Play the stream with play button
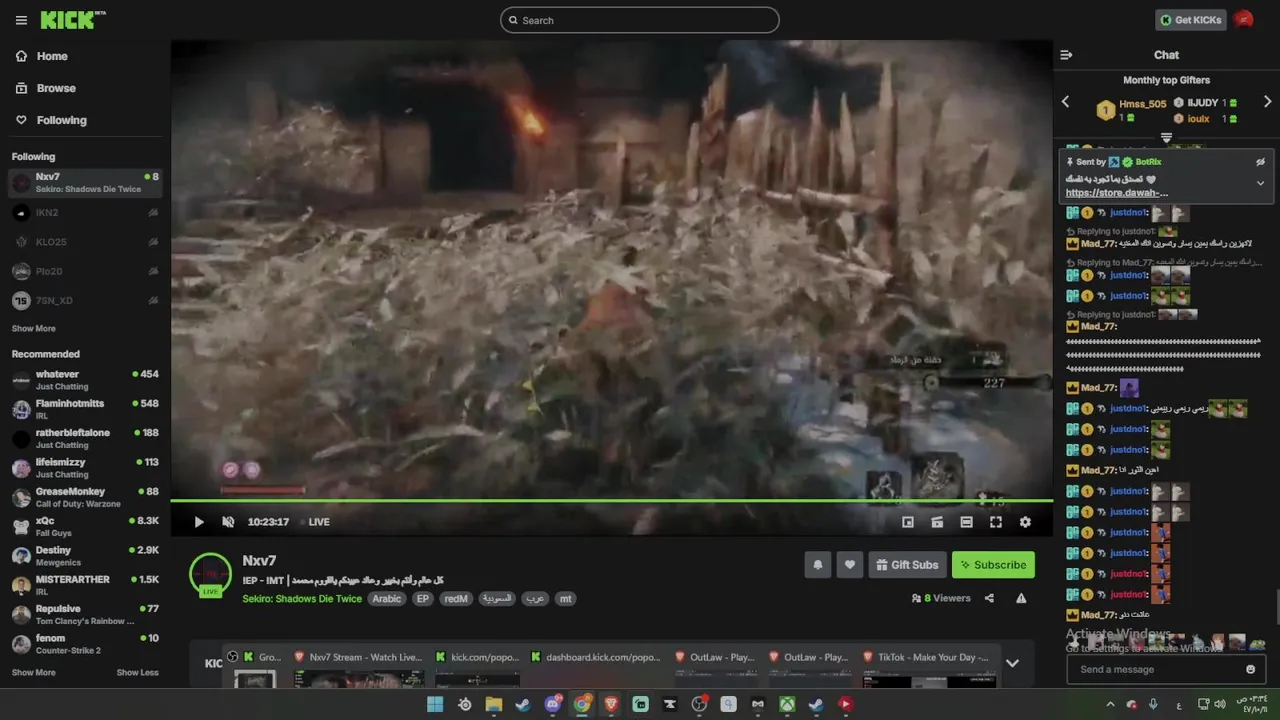Image resolution: width=1280 pixels, height=720 pixels. (199, 522)
